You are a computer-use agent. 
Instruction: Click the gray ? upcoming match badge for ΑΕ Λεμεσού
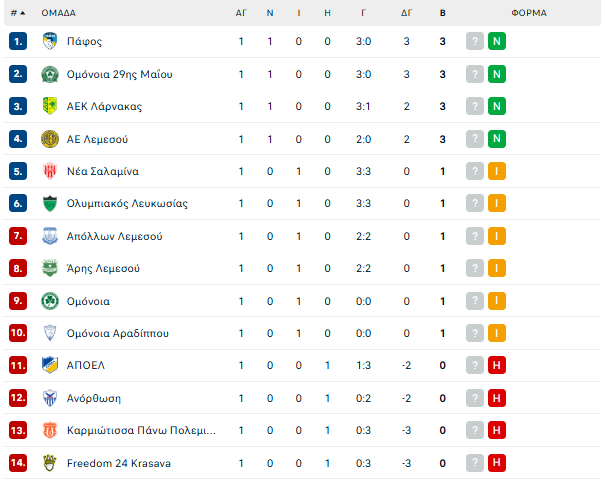click(475, 139)
